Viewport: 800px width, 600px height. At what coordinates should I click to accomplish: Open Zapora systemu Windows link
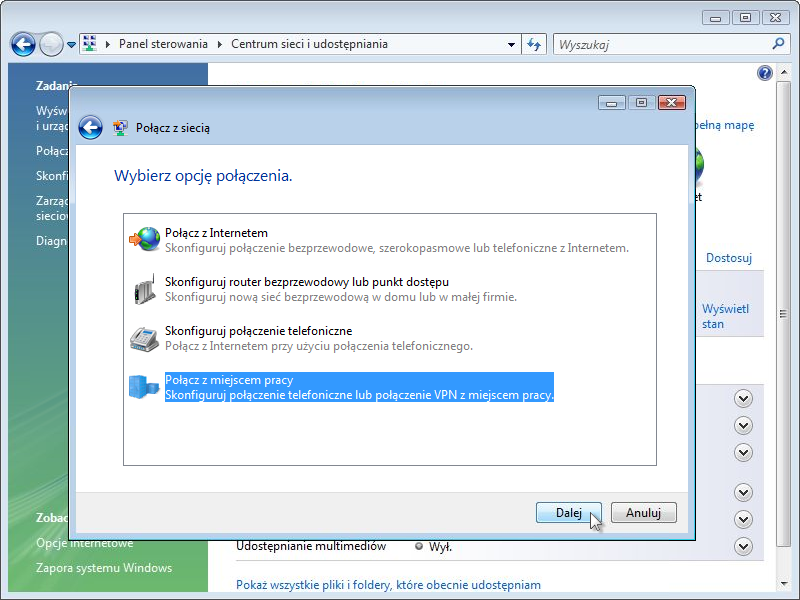click(x=104, y=568)
